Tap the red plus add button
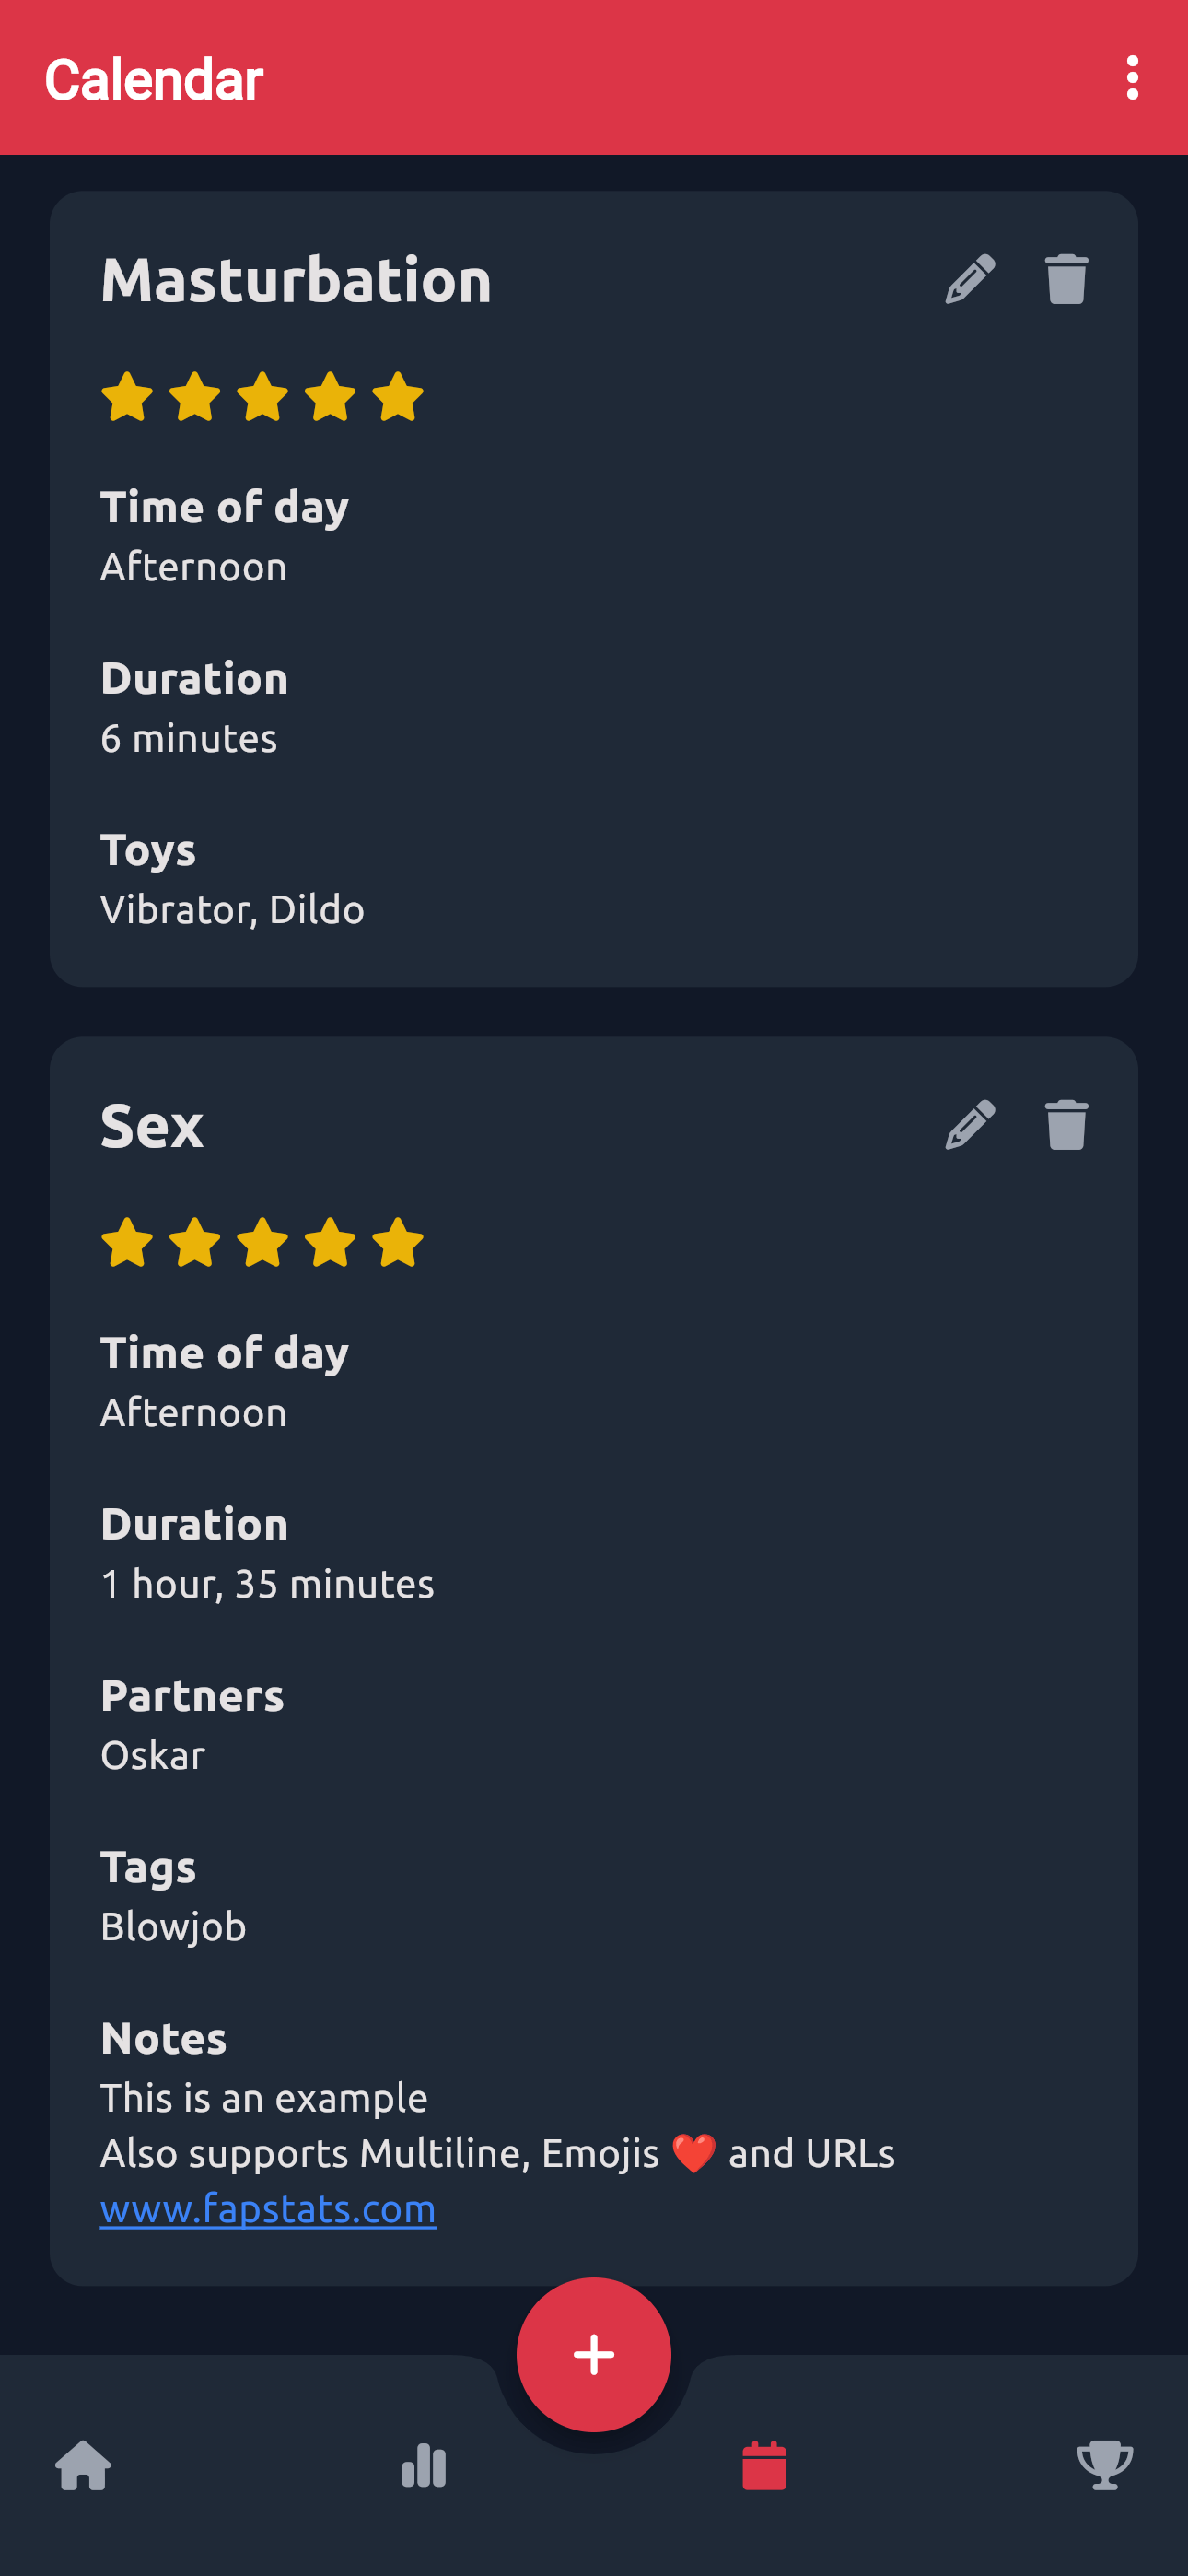This screenshot has height=2576, width=1188. point(594,2354)
